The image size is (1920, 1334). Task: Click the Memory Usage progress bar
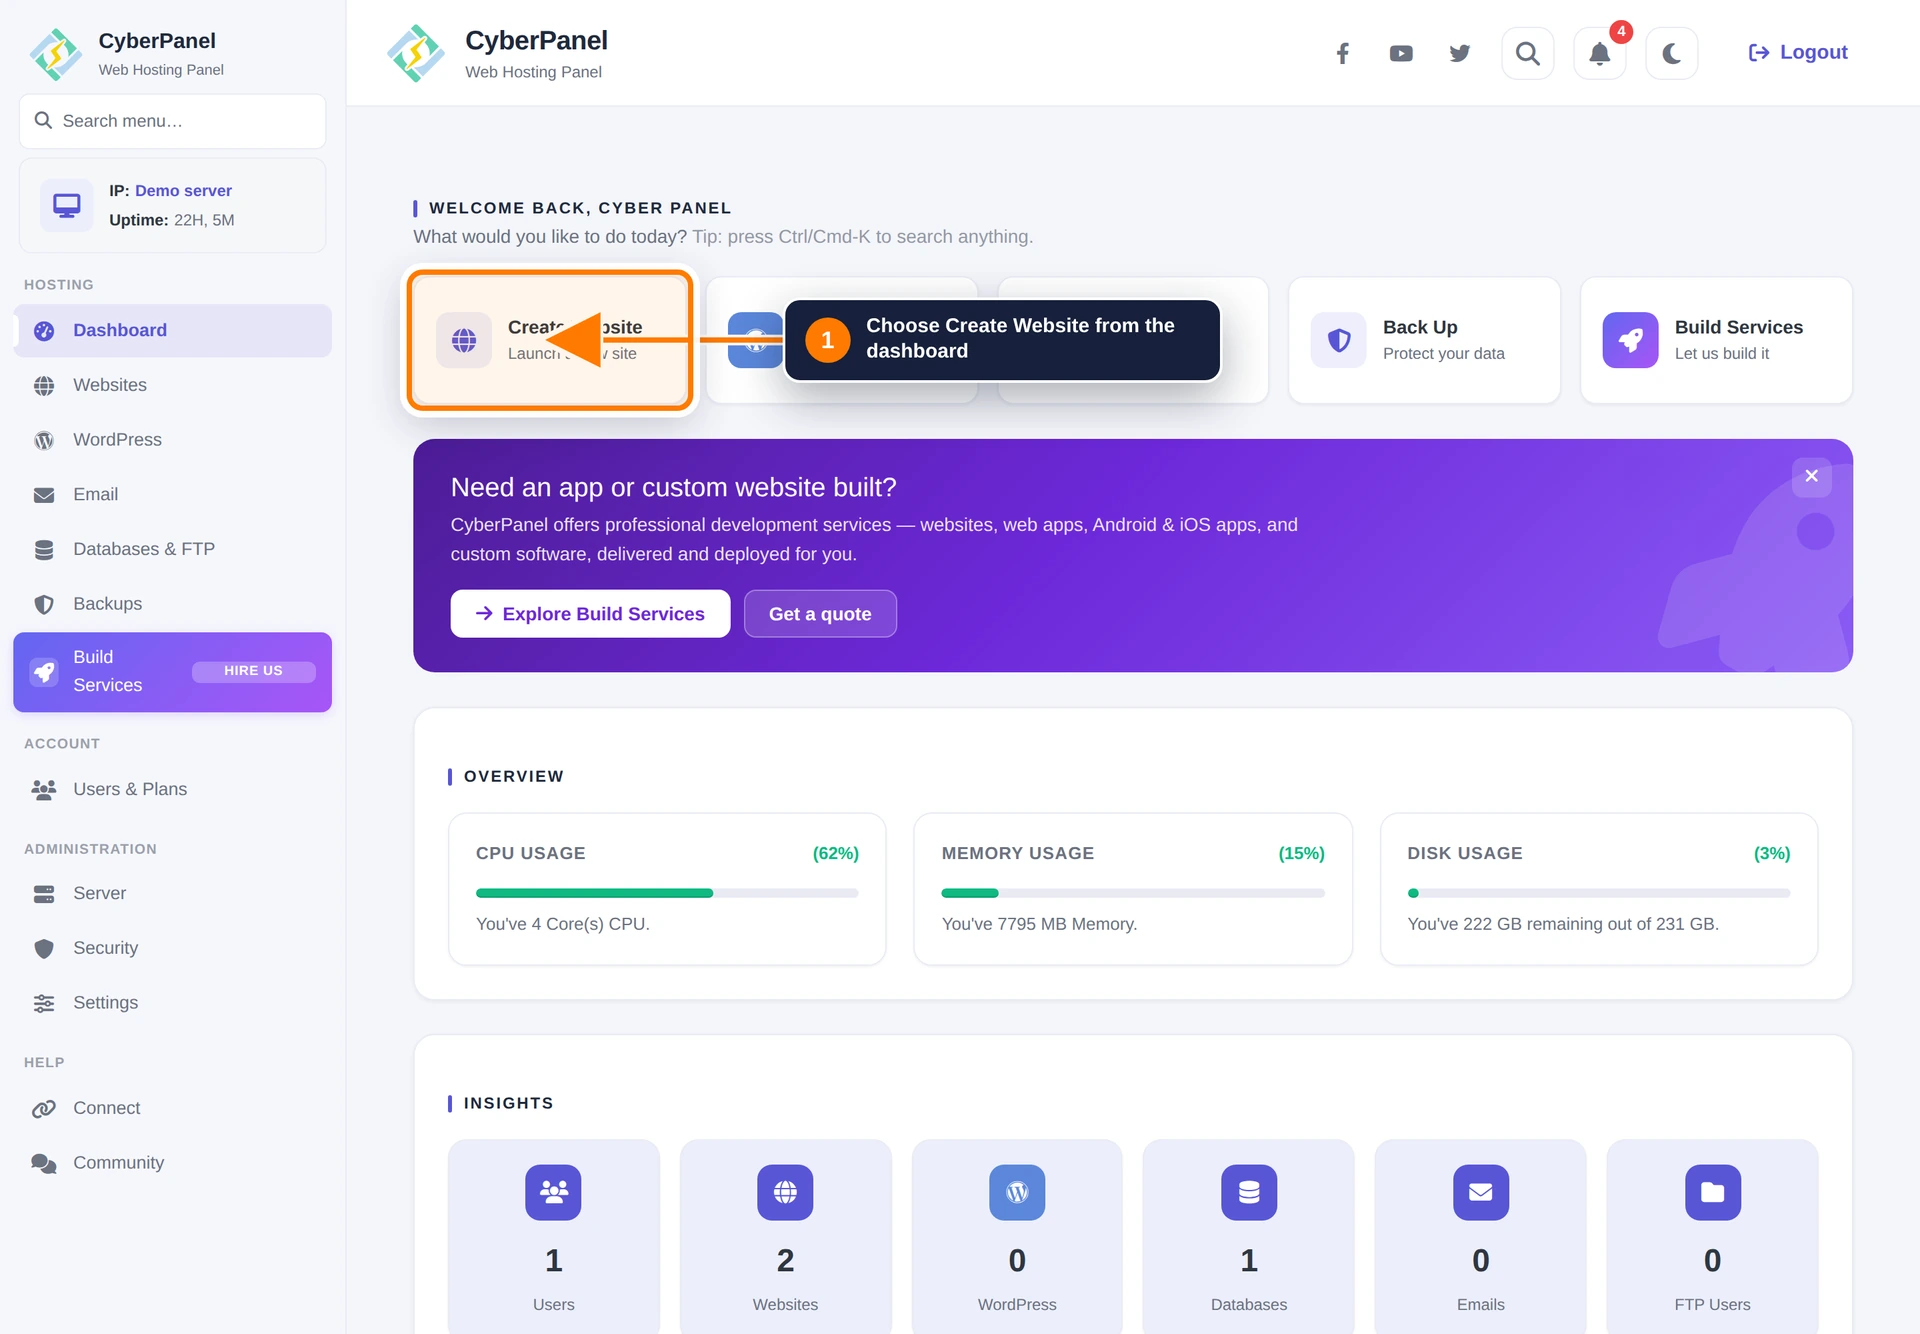pyautogui.click(x=1133, y=893)
